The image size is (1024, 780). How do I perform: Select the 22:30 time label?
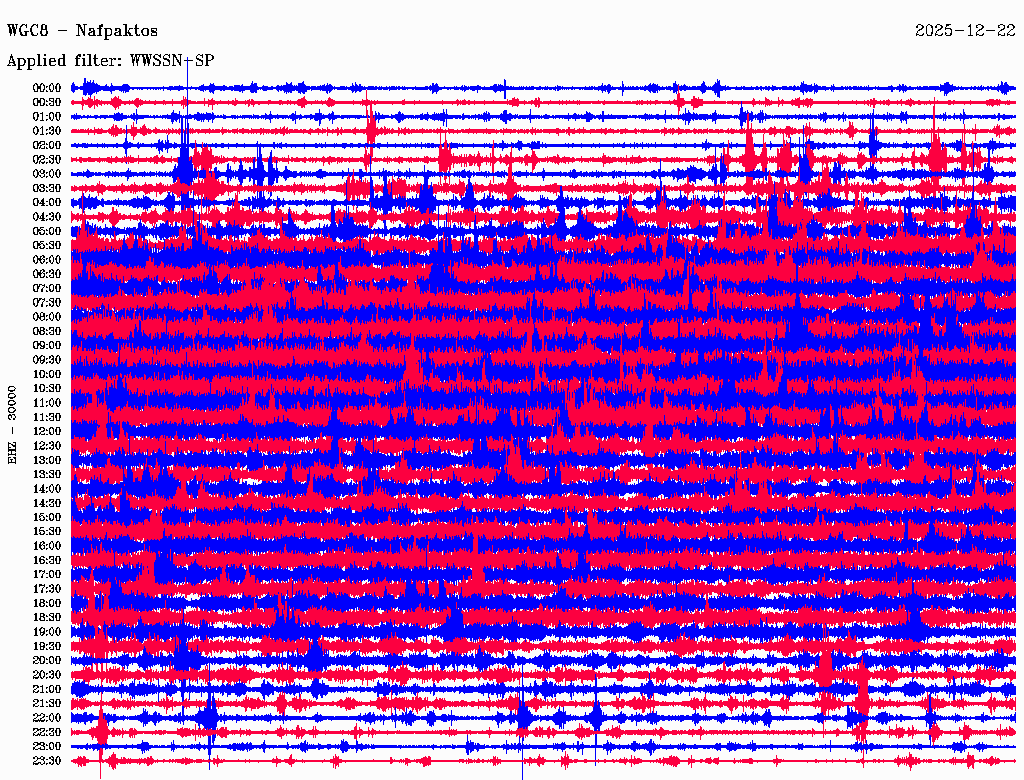tap(47, 732)
